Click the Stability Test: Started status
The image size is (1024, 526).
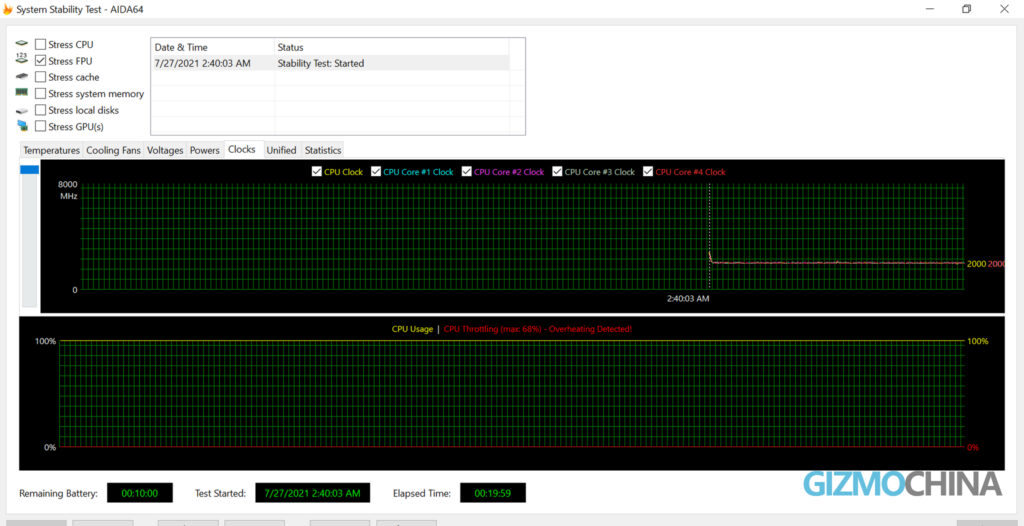(321, 63)
